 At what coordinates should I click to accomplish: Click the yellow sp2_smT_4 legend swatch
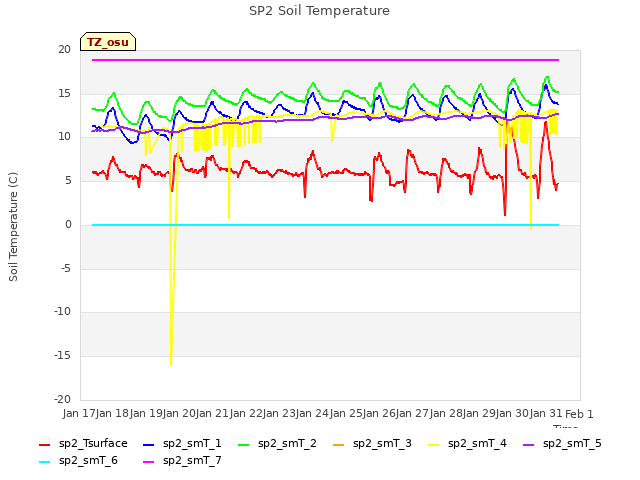click(433, 444)
